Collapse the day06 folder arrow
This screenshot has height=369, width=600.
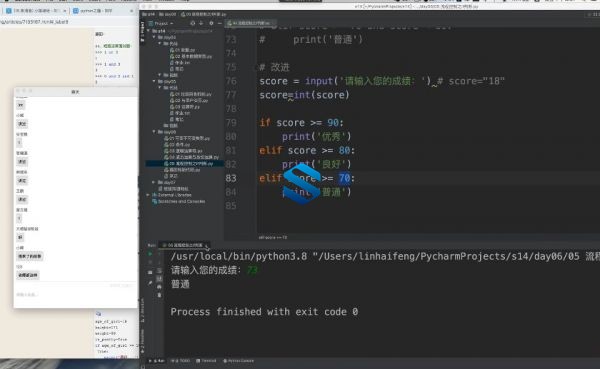coord(154,132)
